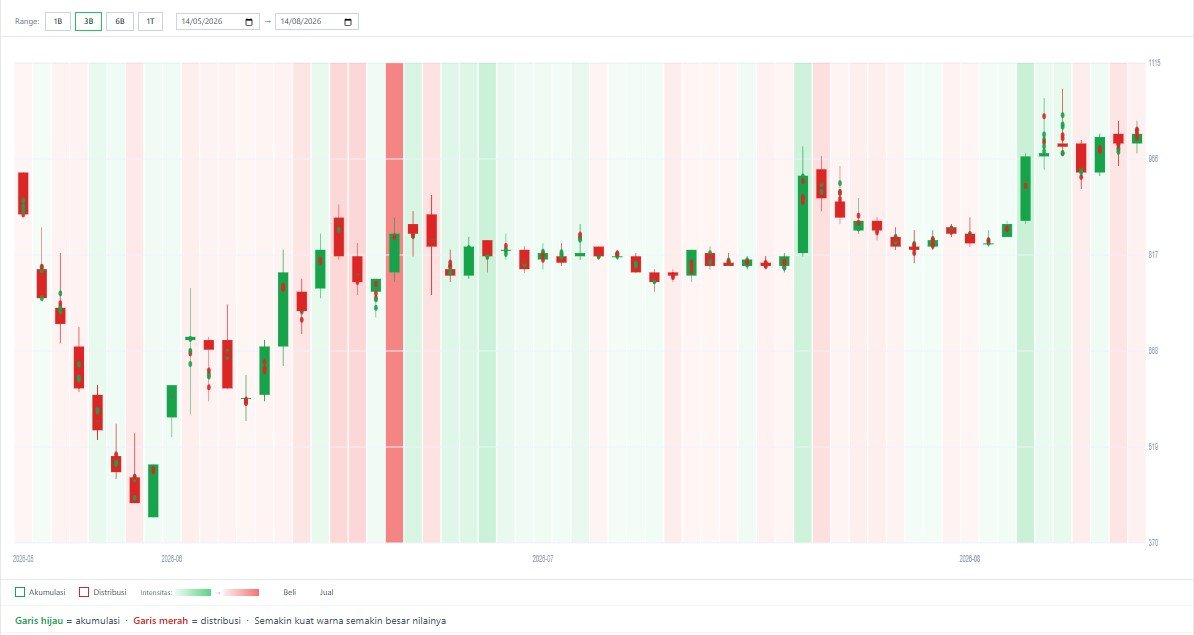Switch range to 6B
This screenshot has width=1194, height=635.
[x=120, y=22]
